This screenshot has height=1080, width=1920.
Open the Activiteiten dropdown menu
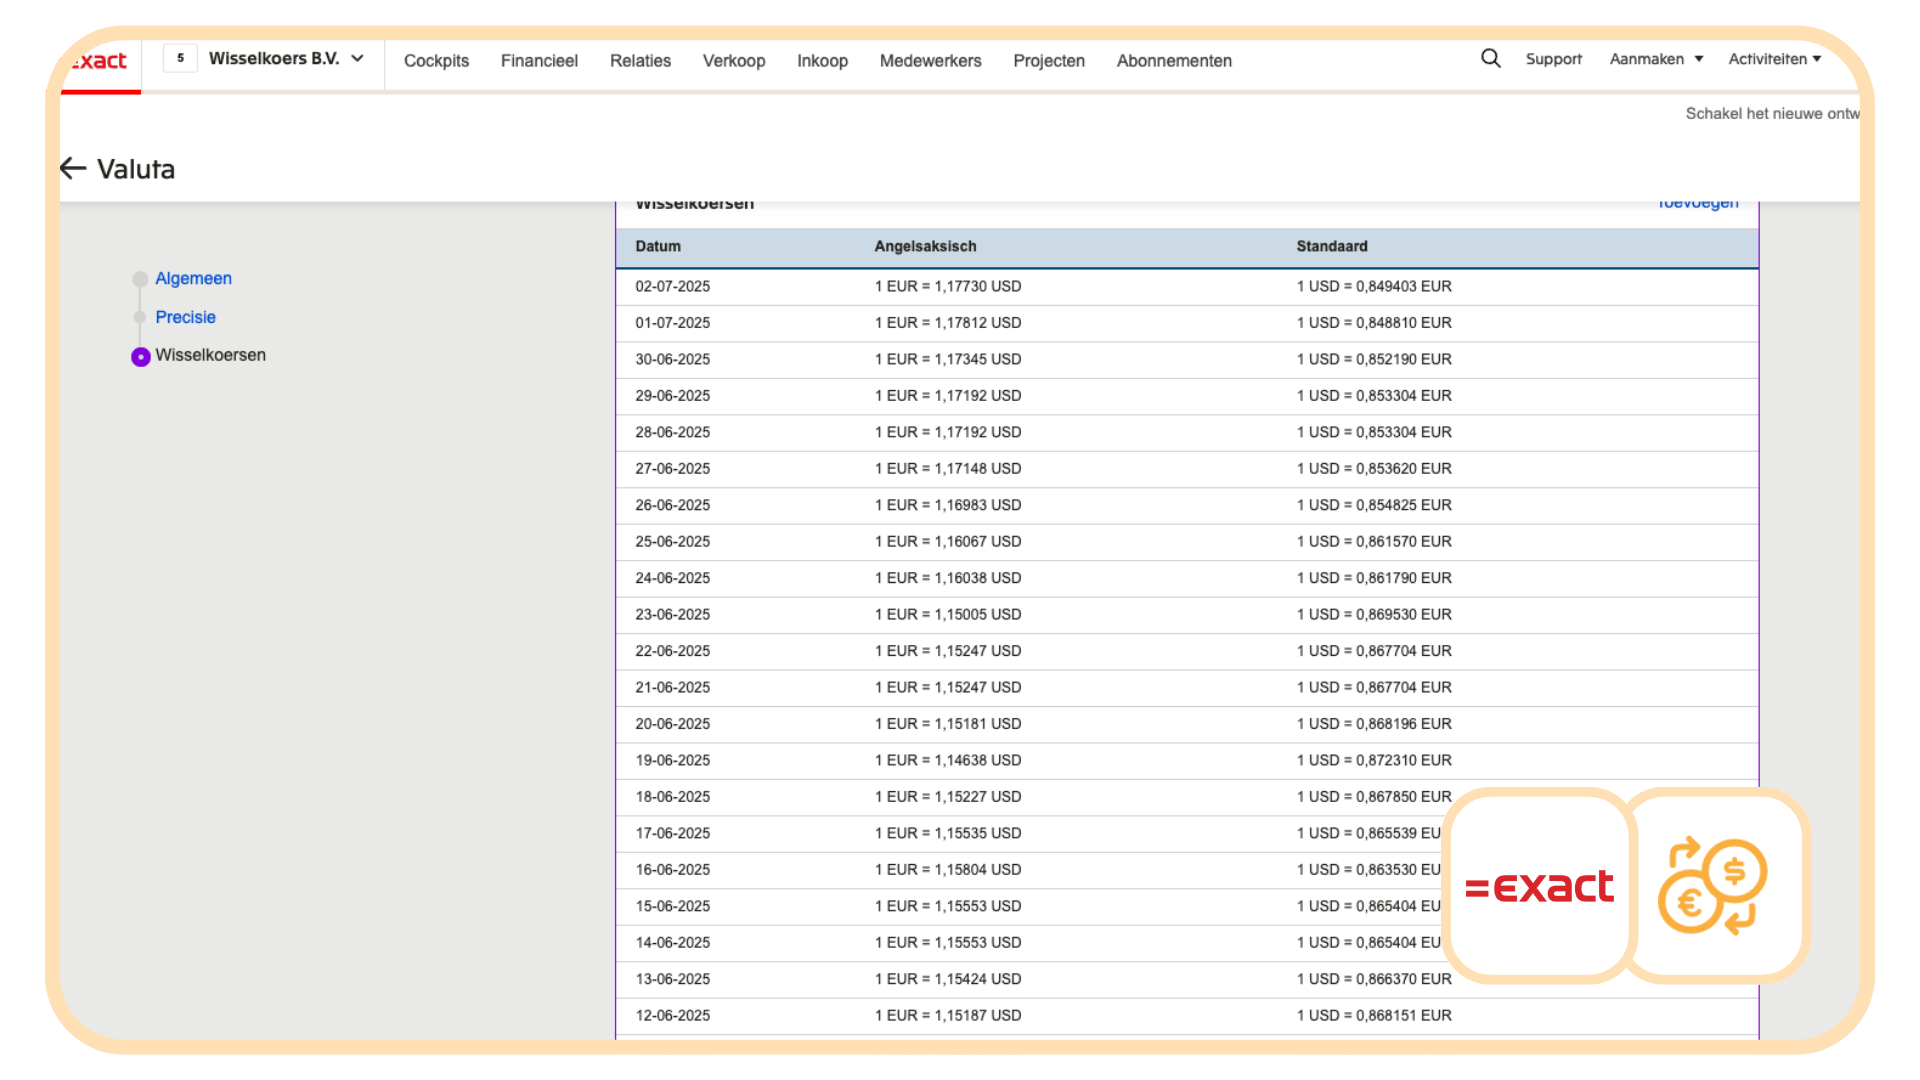(1775, 59)
